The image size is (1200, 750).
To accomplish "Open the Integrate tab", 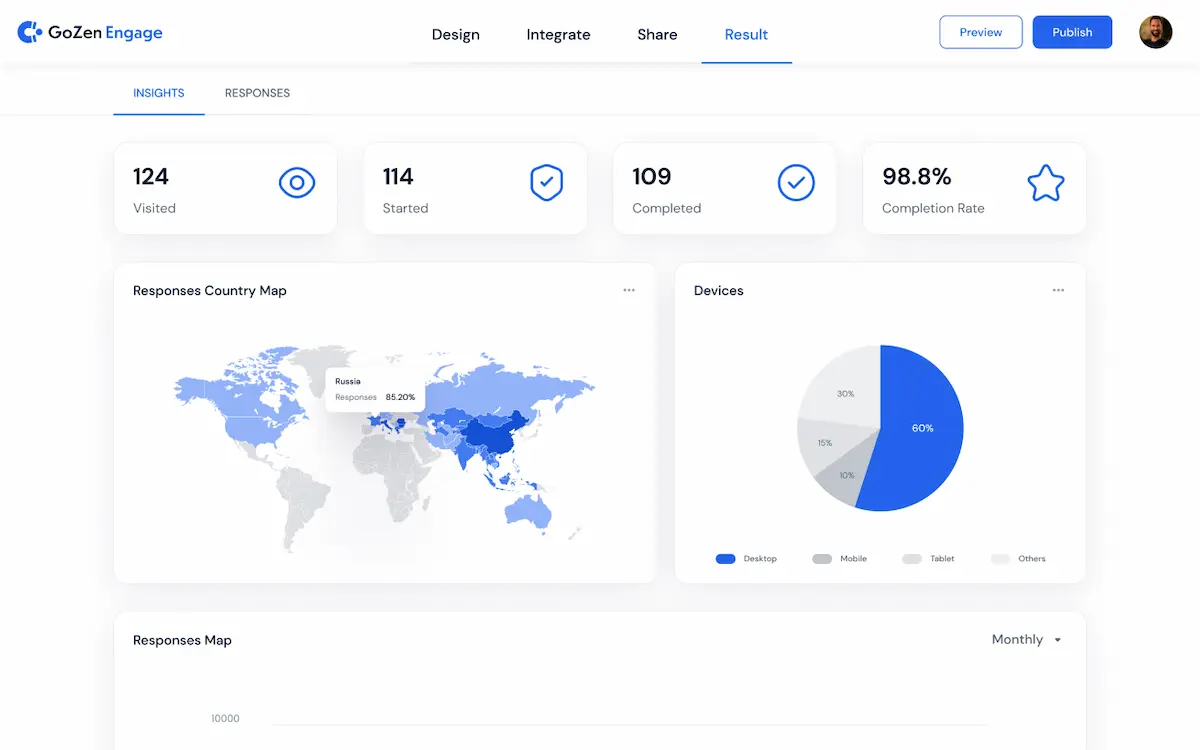I will coord(557,34).
